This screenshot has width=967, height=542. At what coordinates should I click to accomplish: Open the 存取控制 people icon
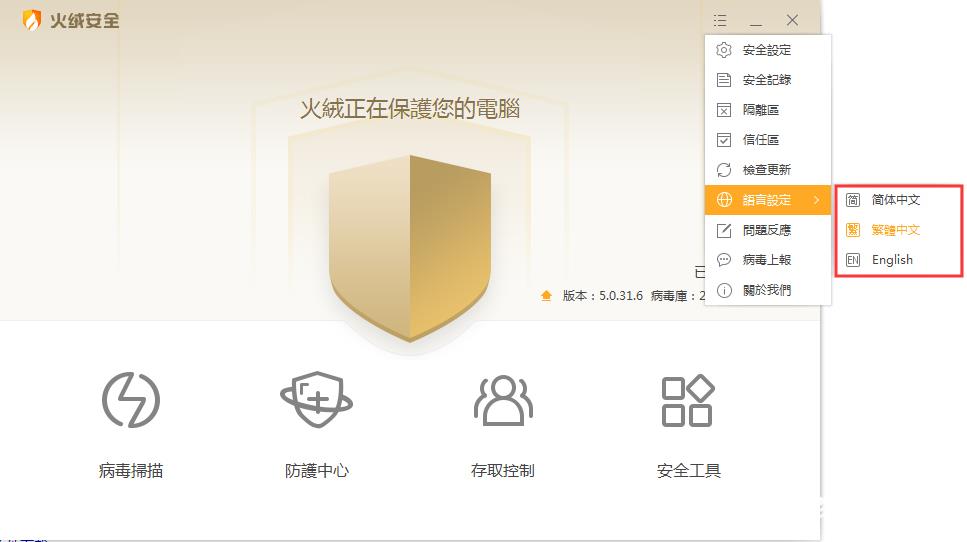[503, 401]
